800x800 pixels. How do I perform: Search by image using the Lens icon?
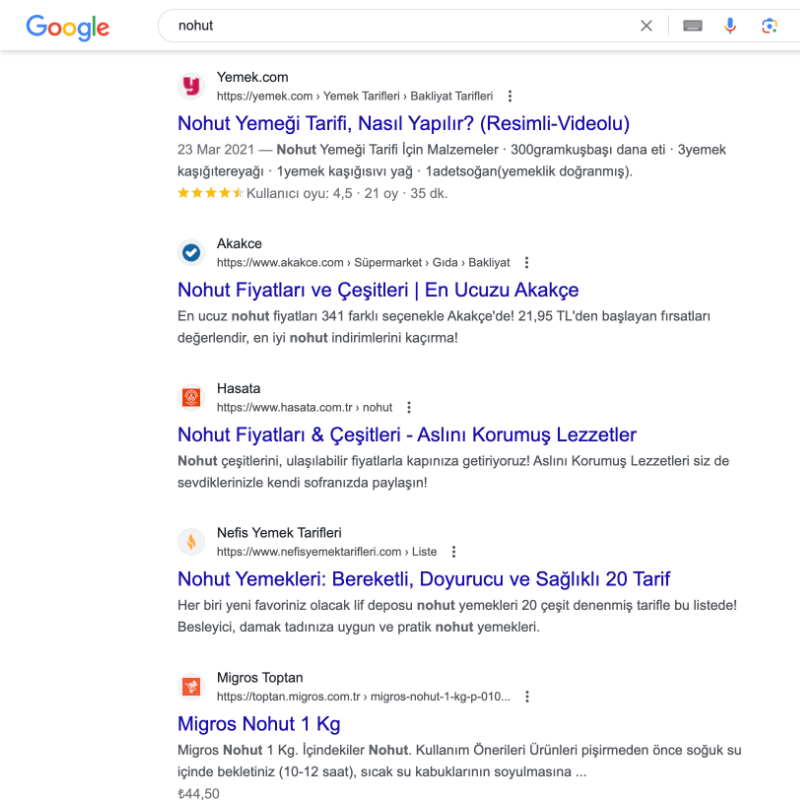tap(769, 26)
